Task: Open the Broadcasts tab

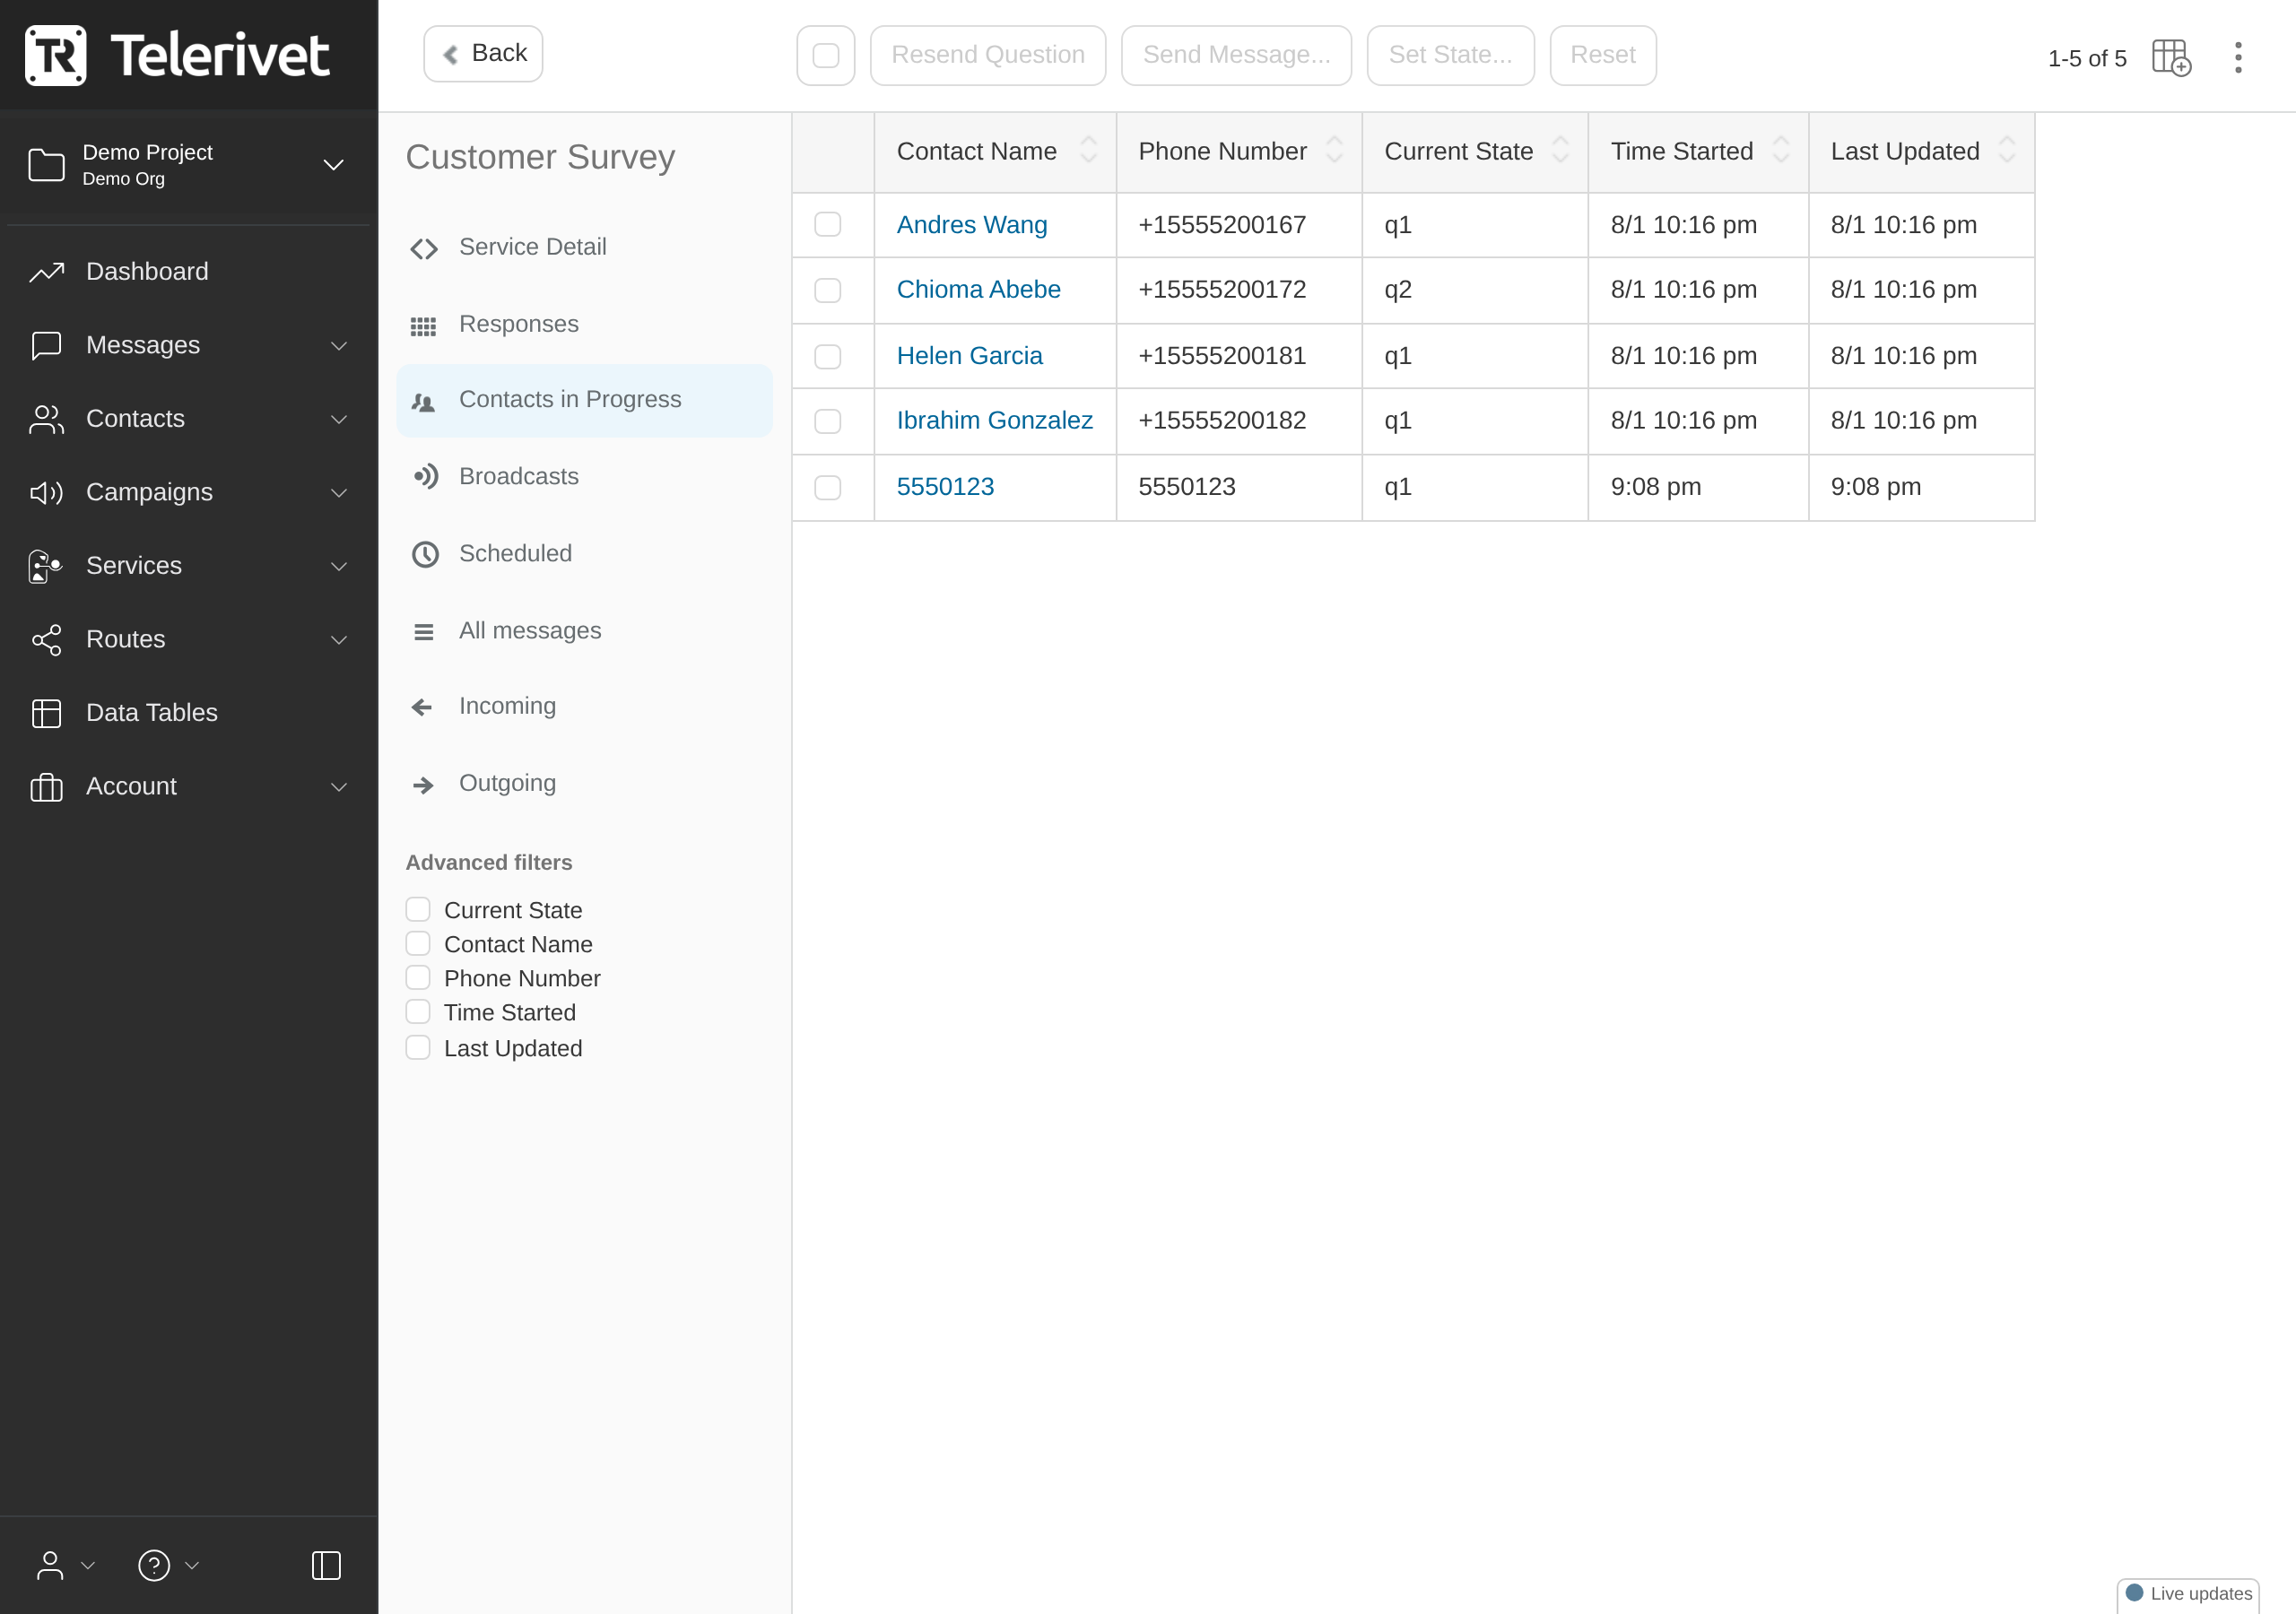Action: click(584, 476)
